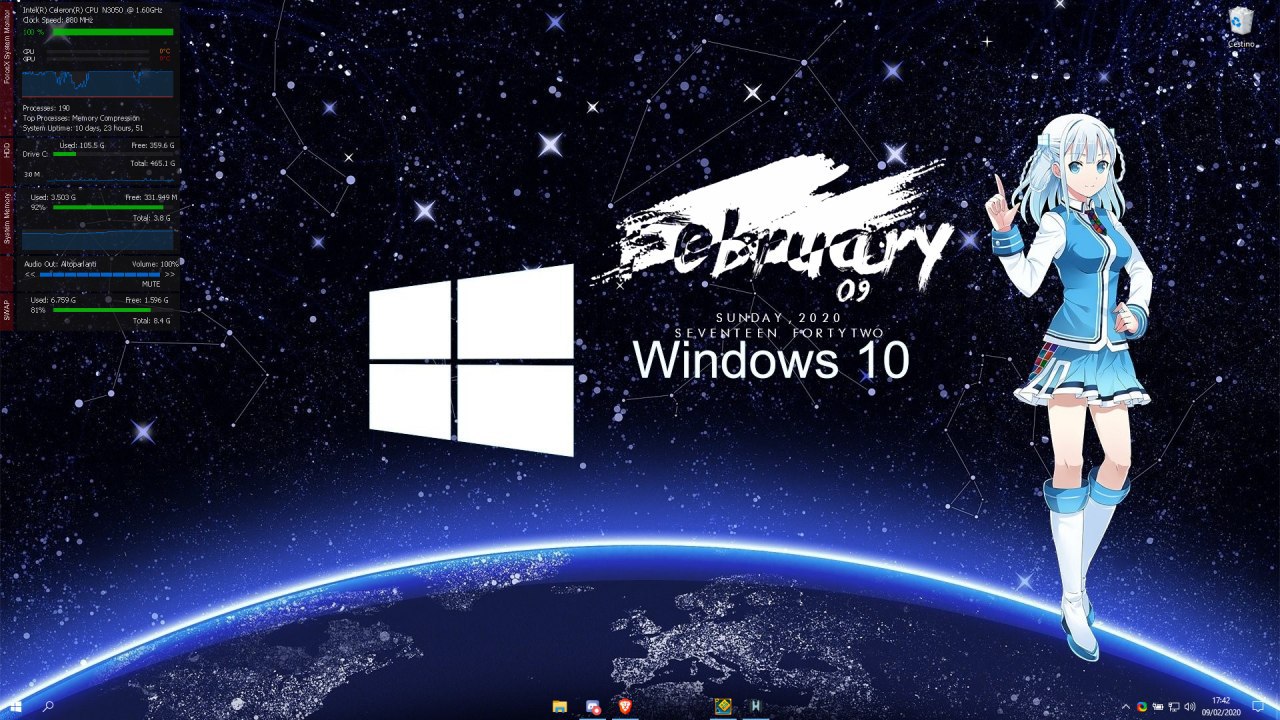The height and width of the screenshot is (720, 1280).
Task: Click HDD 'Total: 465.1 G' value
Action: pyautogui.click(x=153, y=163)
